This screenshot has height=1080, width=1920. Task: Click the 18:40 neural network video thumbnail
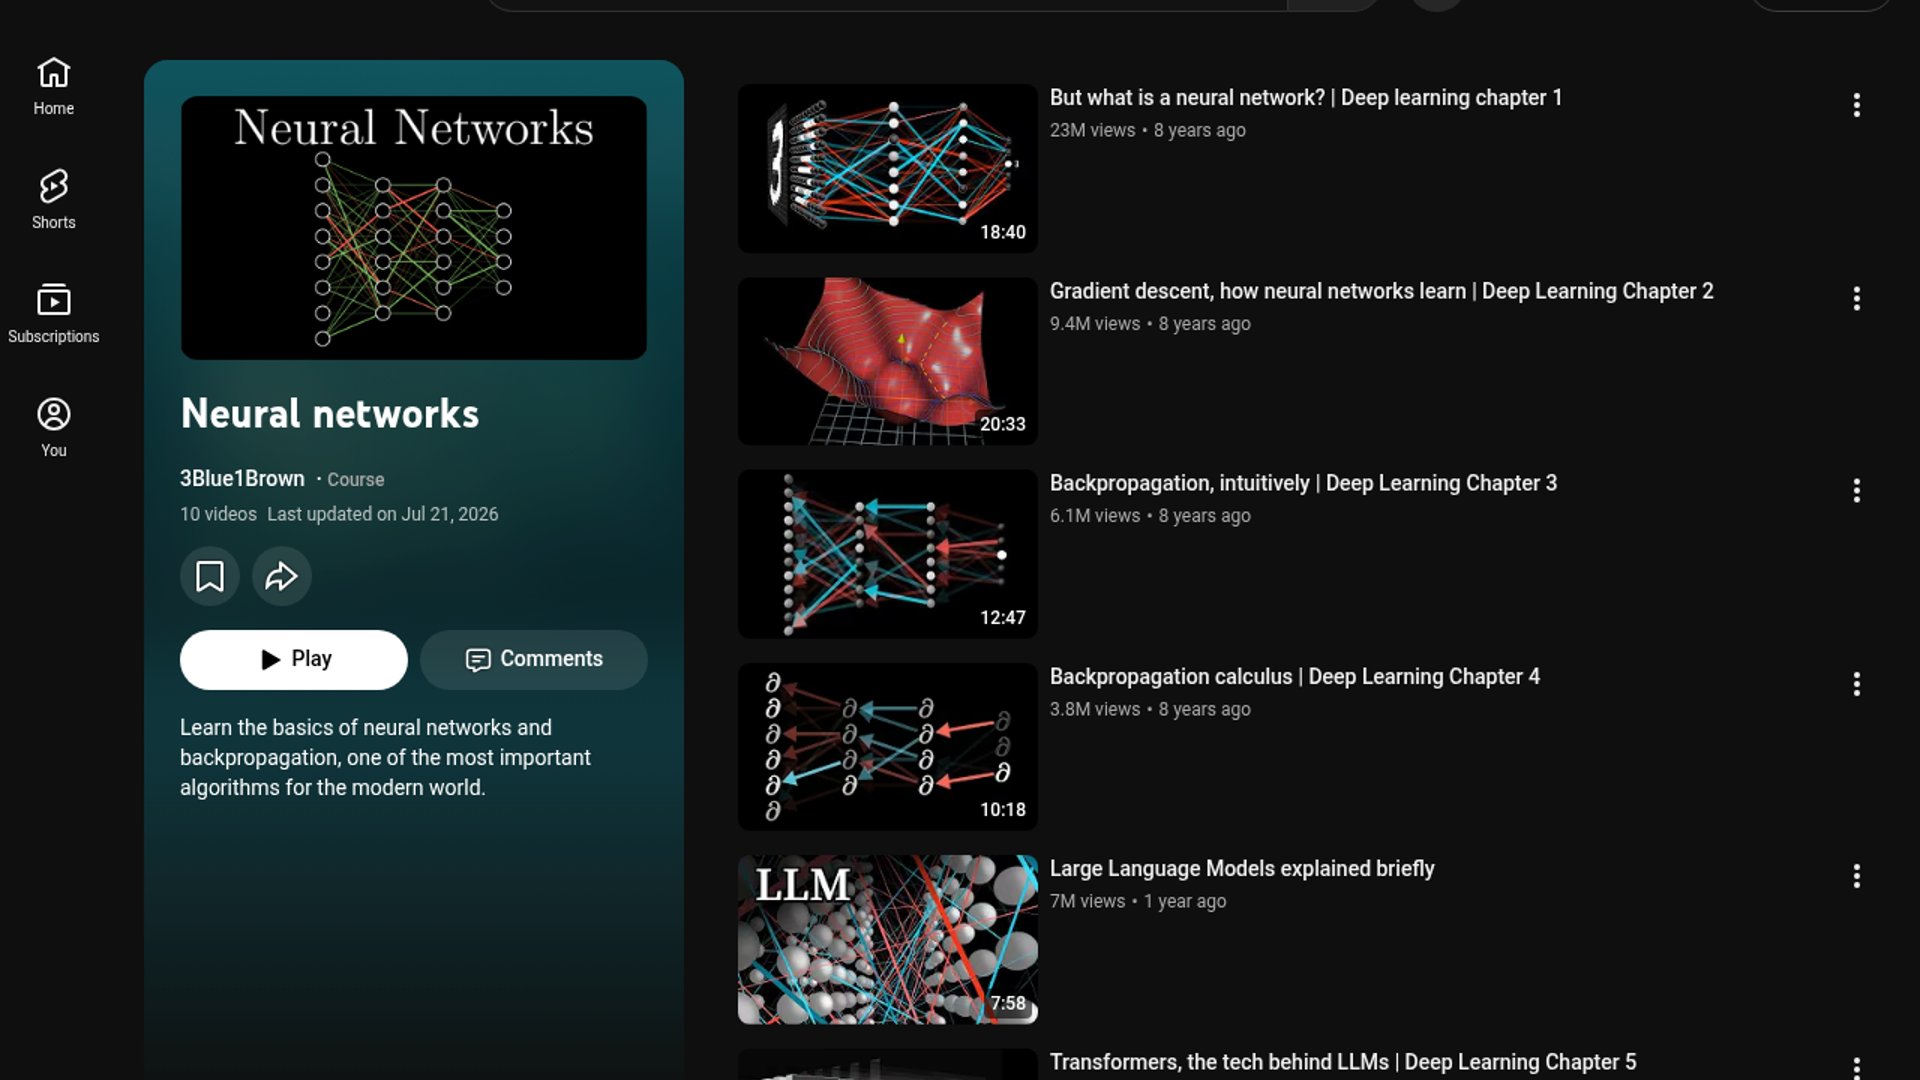[x=888, y=168]
